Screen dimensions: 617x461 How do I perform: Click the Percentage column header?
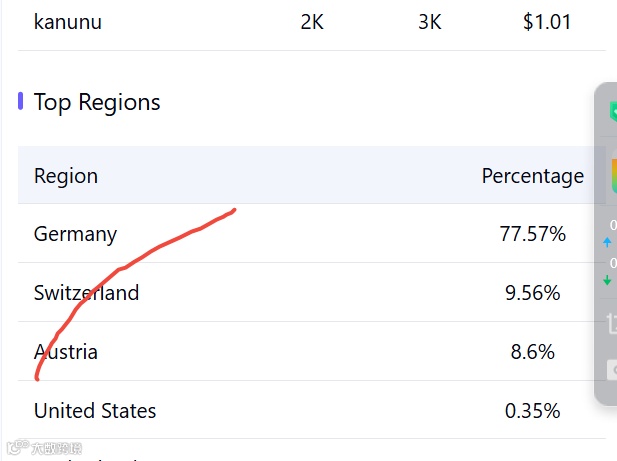(x=532, y=176)
